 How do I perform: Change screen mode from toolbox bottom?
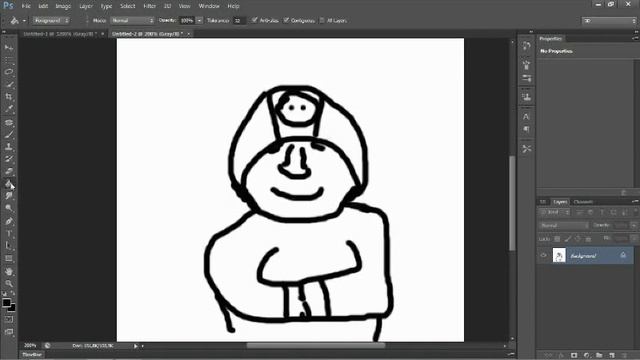(9, 332)
